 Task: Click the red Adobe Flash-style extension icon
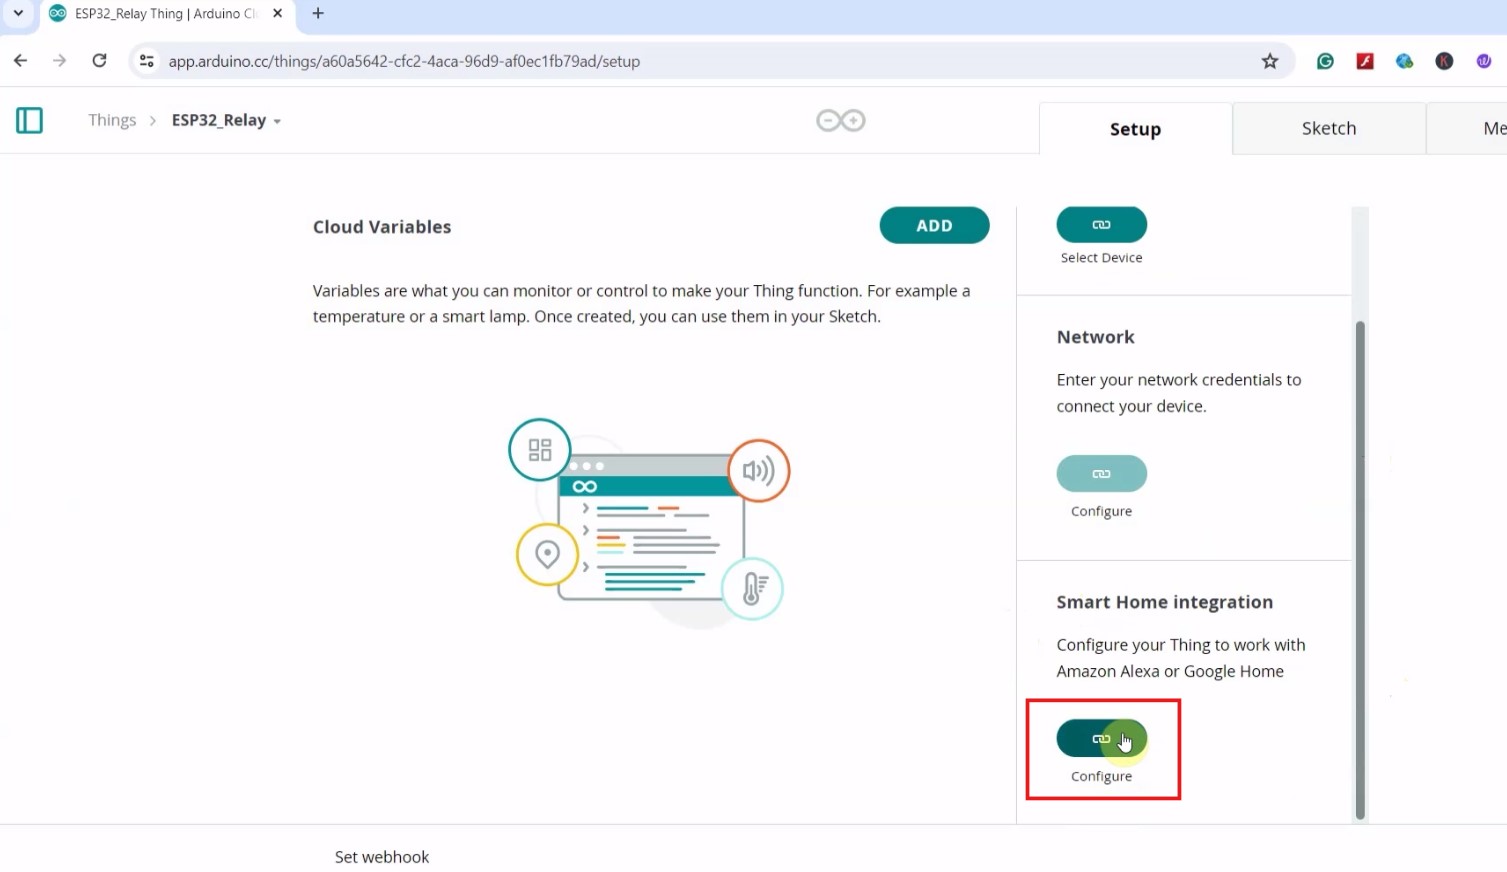coord(1364,61)
